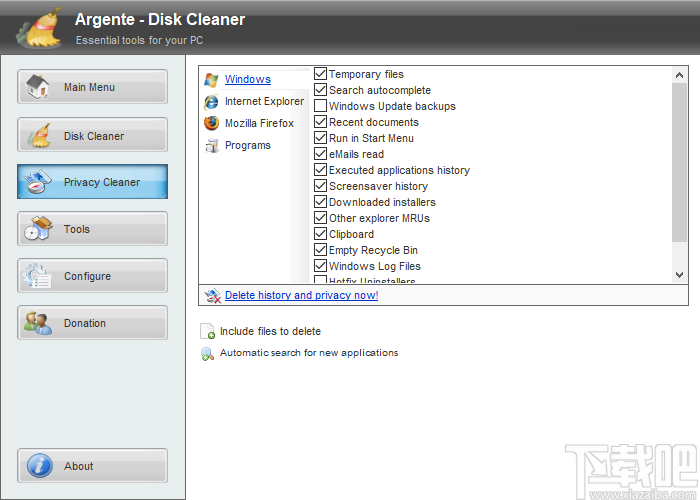This screenshot has height=500, width=700.
Task: Open the Programs category
Action: pyautogui.click(x=248, y=146)
